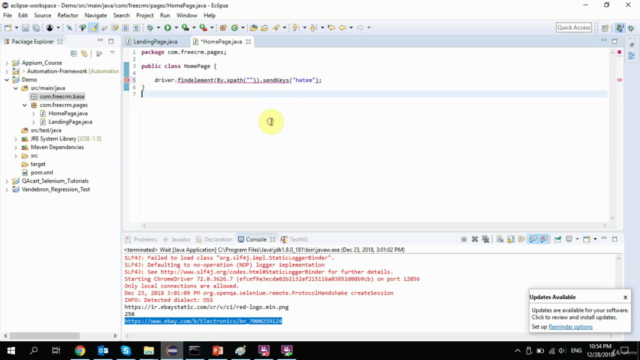Viewport: 640px width, 360px height.
Task: Click the Windows Start button
Action: pyautogui.click(x=11, y=351)
